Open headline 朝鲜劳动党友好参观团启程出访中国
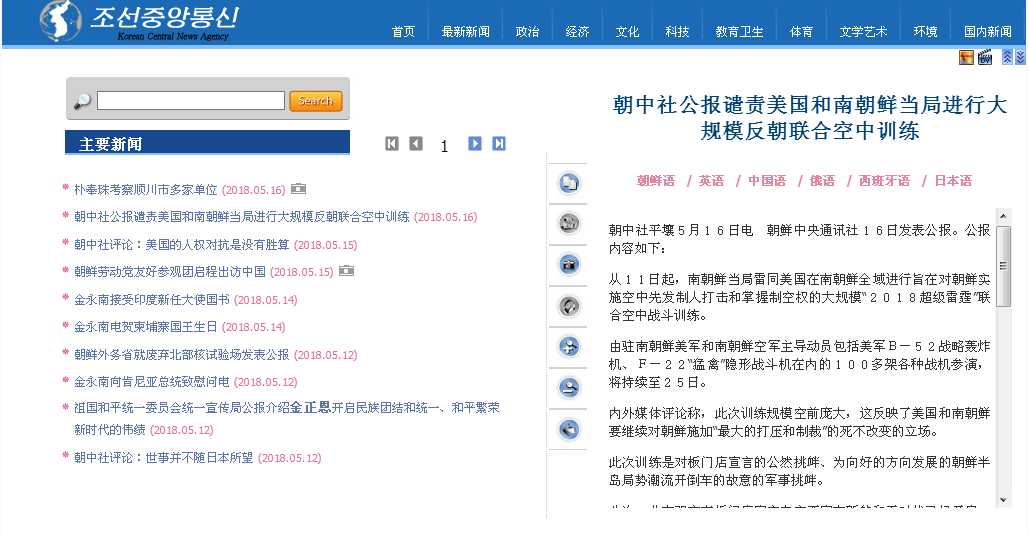Viewport: 1028px width, 533px height. tap(170, 271)
